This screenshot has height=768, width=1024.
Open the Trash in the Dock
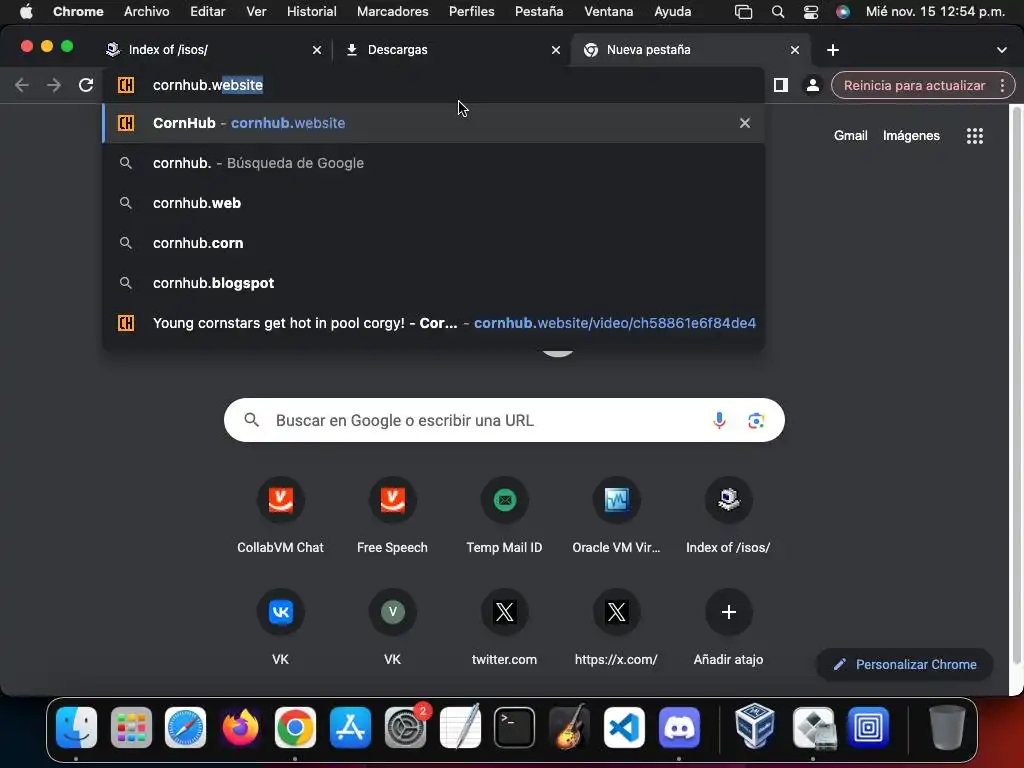tap(947, 727)
